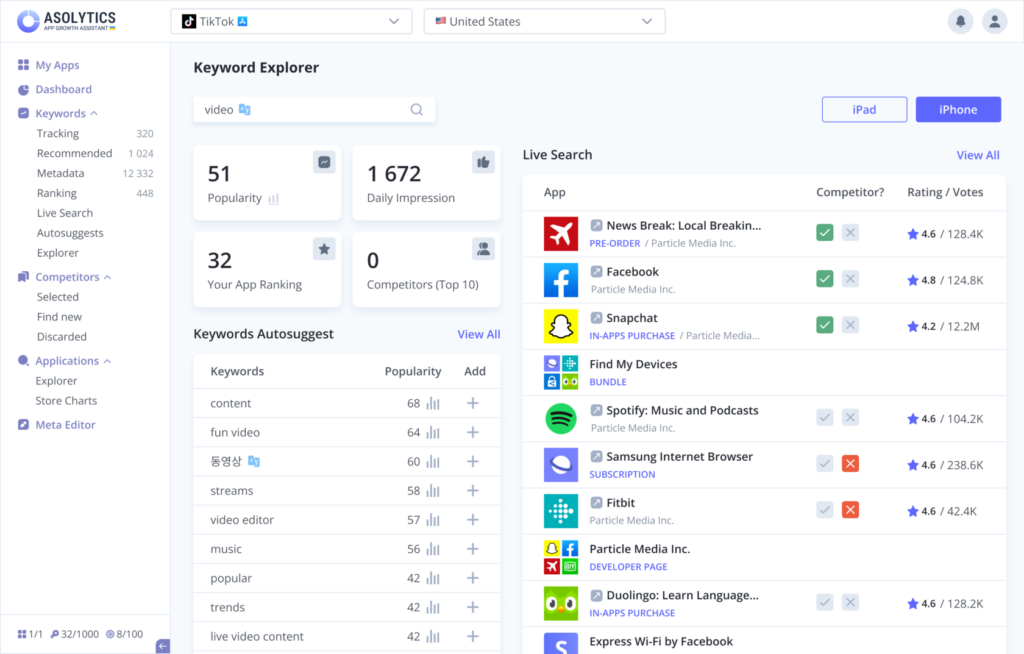Click the Asolytics logo
This screenshot has width=1024, height=654.
coord(67,21)
